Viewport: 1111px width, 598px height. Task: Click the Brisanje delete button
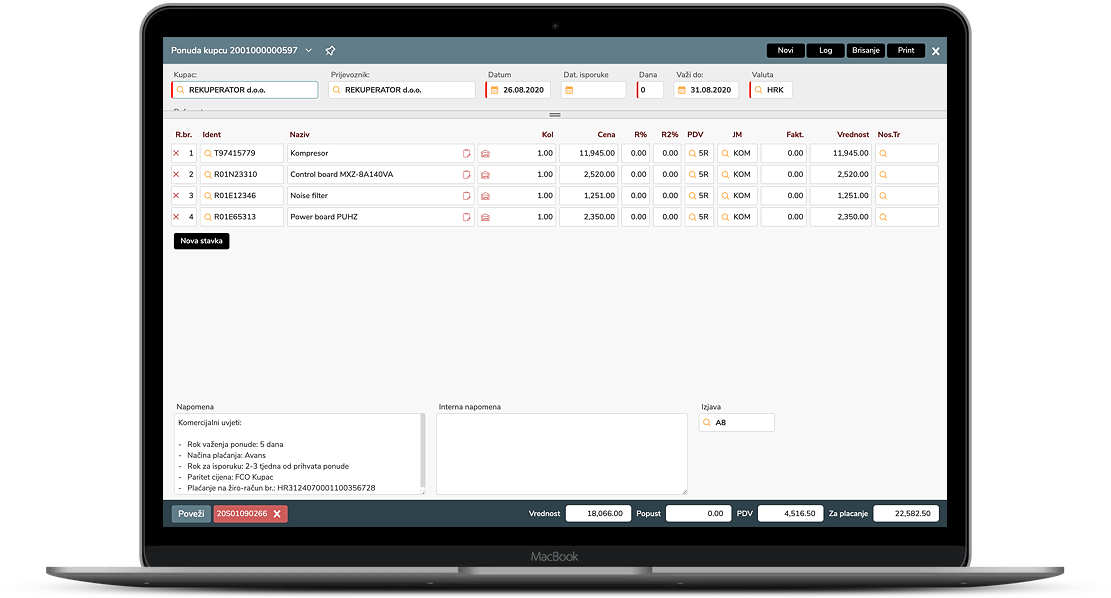pos(866,51)
